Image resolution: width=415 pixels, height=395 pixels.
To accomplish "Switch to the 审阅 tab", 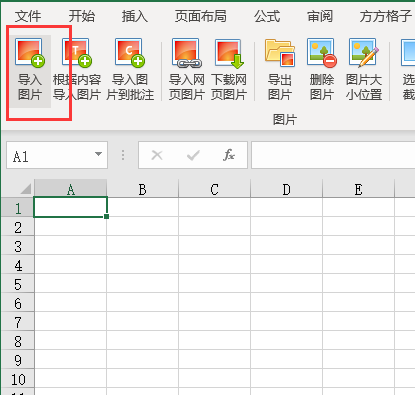I will tap(320, 16).
